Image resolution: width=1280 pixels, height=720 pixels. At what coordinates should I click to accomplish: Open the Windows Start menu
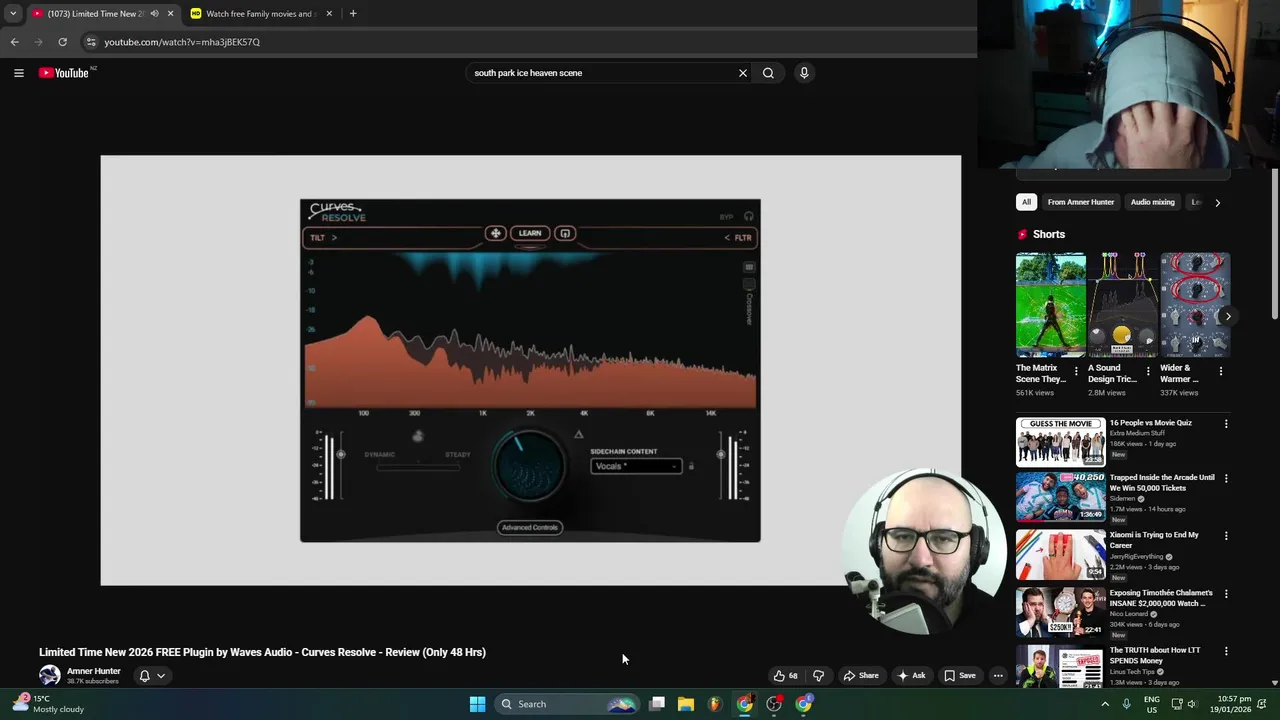(477, 704)
